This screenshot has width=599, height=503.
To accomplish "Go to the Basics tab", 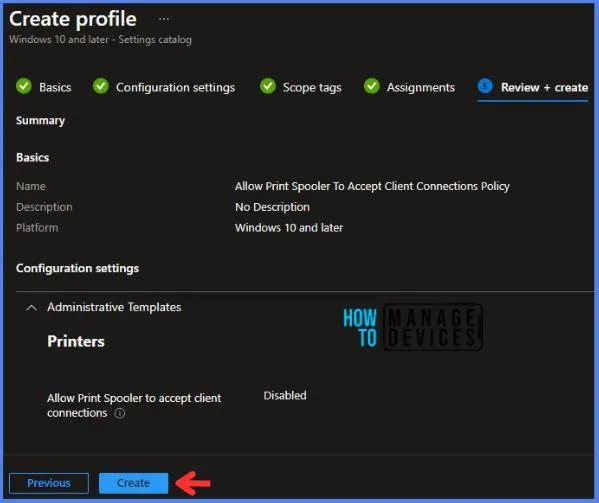I will coord(55,87).
